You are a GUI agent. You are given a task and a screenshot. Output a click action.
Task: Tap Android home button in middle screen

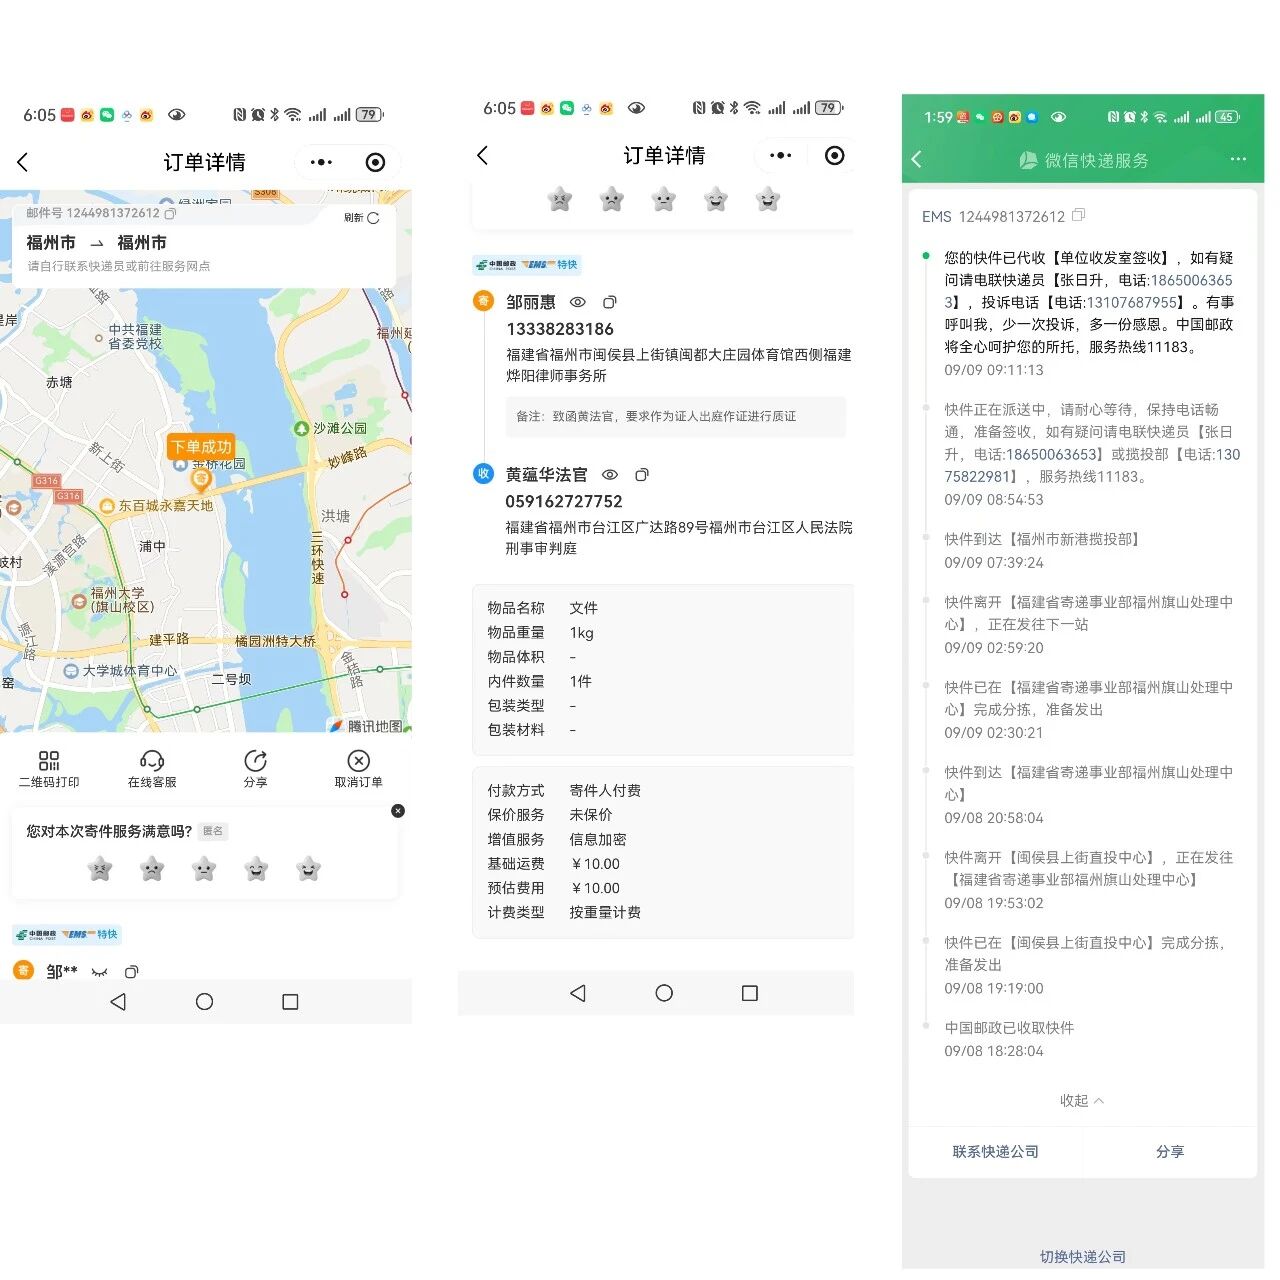click(x=664, y=993)
